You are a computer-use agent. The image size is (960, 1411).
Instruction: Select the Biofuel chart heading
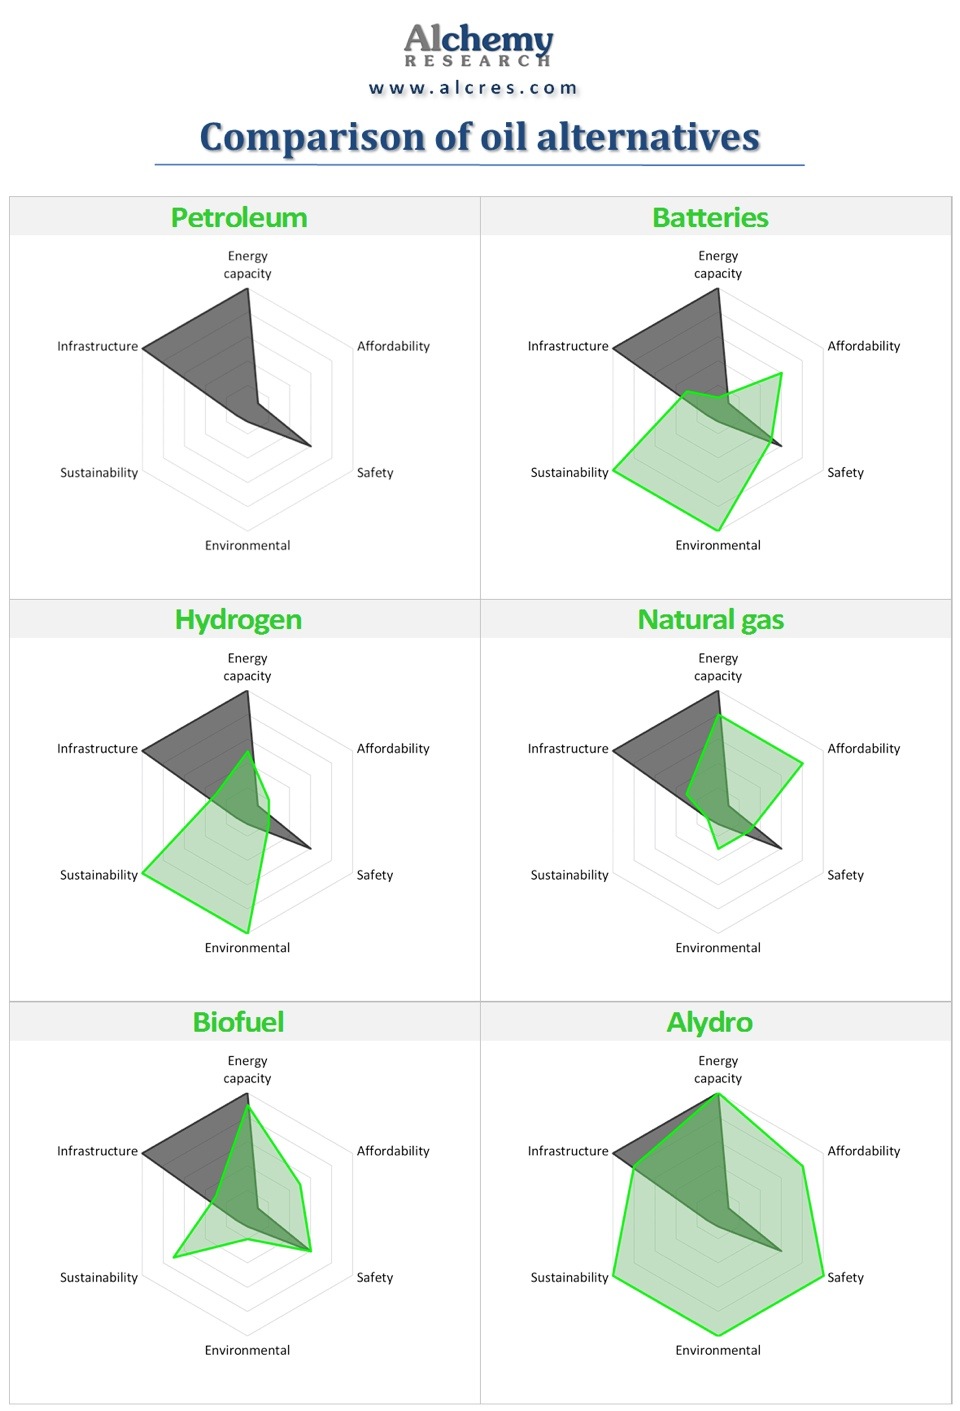[x=238, y=1022]
